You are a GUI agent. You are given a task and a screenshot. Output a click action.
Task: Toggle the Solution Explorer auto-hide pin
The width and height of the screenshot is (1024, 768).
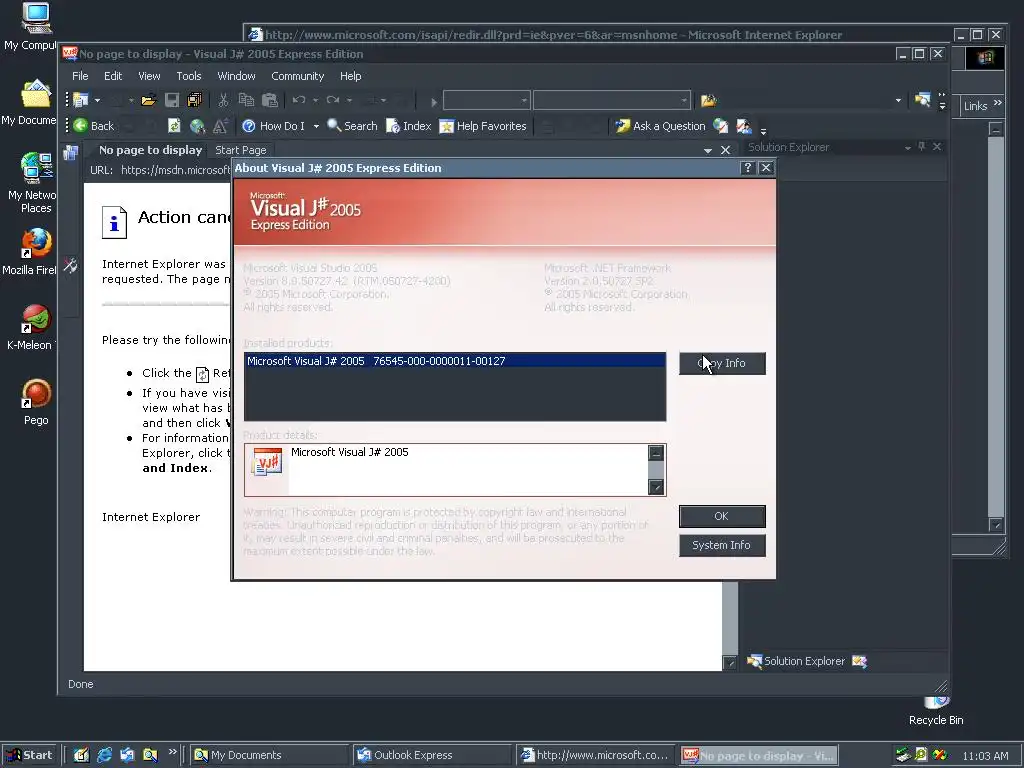[921, 147]
